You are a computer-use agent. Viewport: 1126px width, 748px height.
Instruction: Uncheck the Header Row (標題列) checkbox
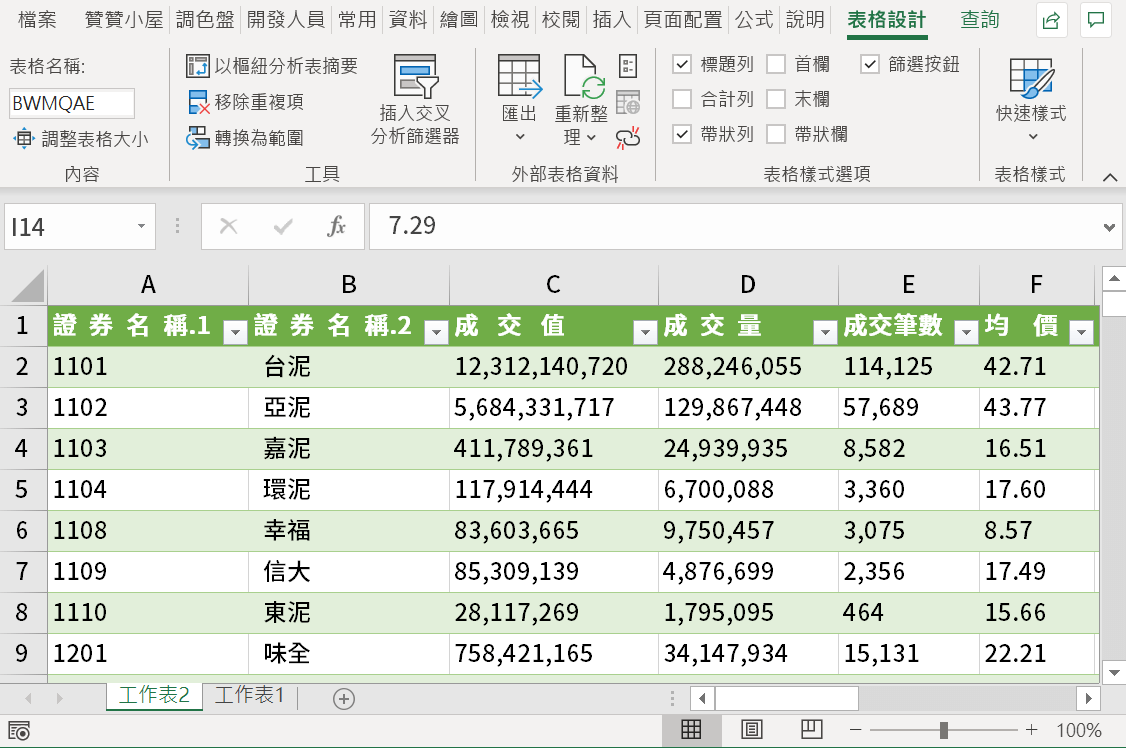coord(681,65)
